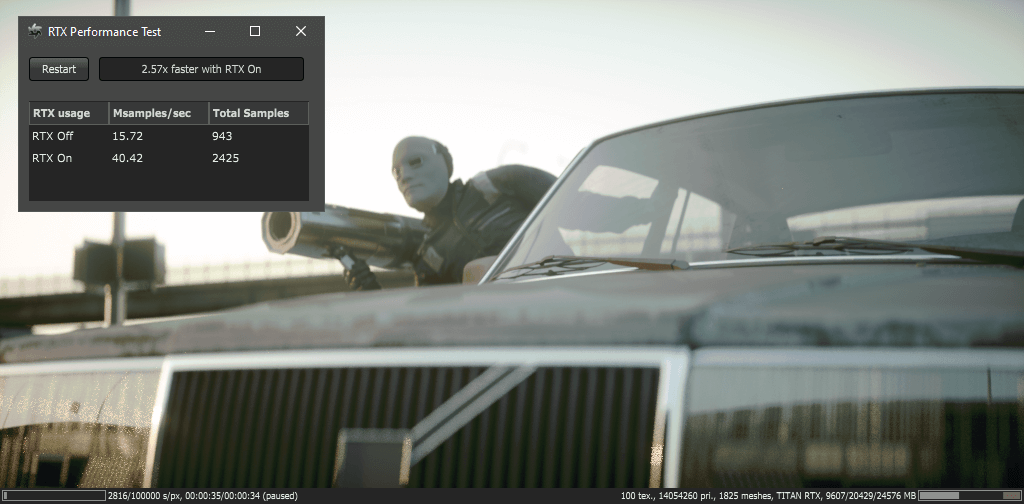Viewport: 1024px width, 504px height.
Task: Click the '2.57x faster with RTX On' result bar
Action: (201, 69)
